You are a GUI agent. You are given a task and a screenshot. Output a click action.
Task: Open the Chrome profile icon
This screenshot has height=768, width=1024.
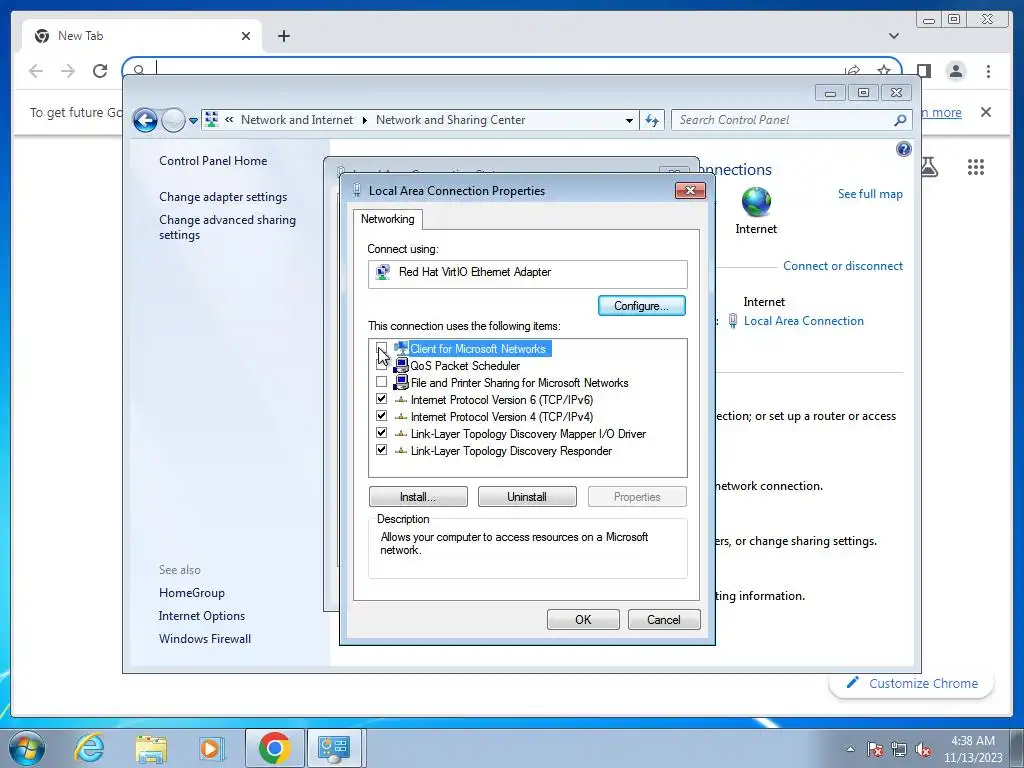point(956,71)
